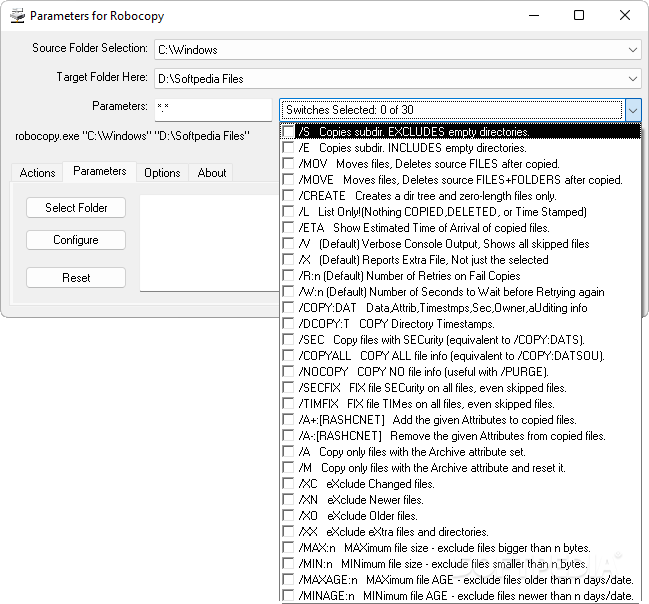Enable the /TIMFIX fix file times switch

click(x=288, y=404)
